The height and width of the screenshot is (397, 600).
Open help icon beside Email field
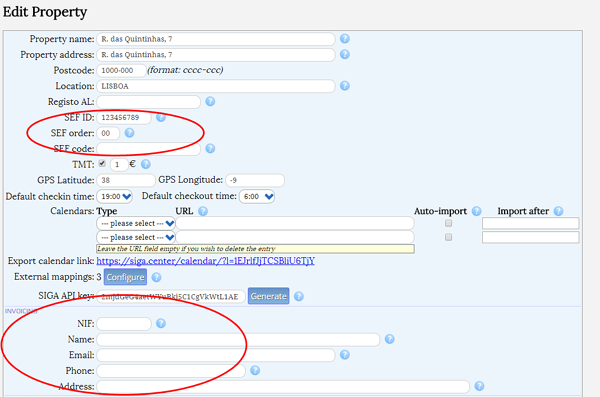(345, 355)
